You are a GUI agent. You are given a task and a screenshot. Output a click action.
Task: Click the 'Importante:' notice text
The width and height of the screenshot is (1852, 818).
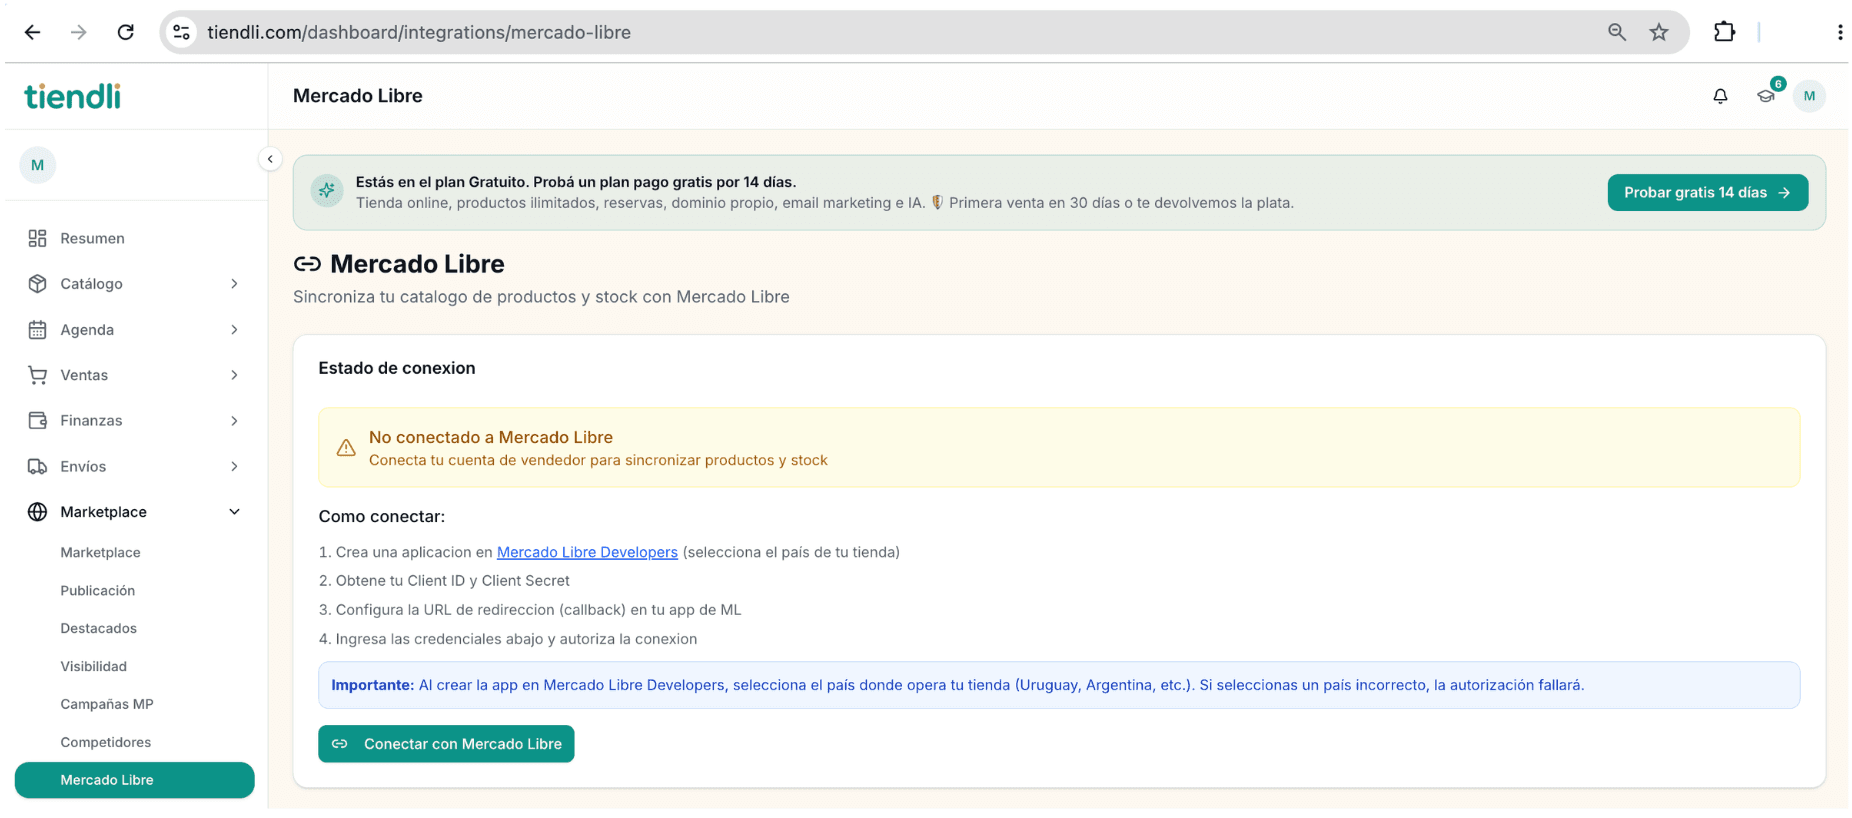[x=372, y=685]
